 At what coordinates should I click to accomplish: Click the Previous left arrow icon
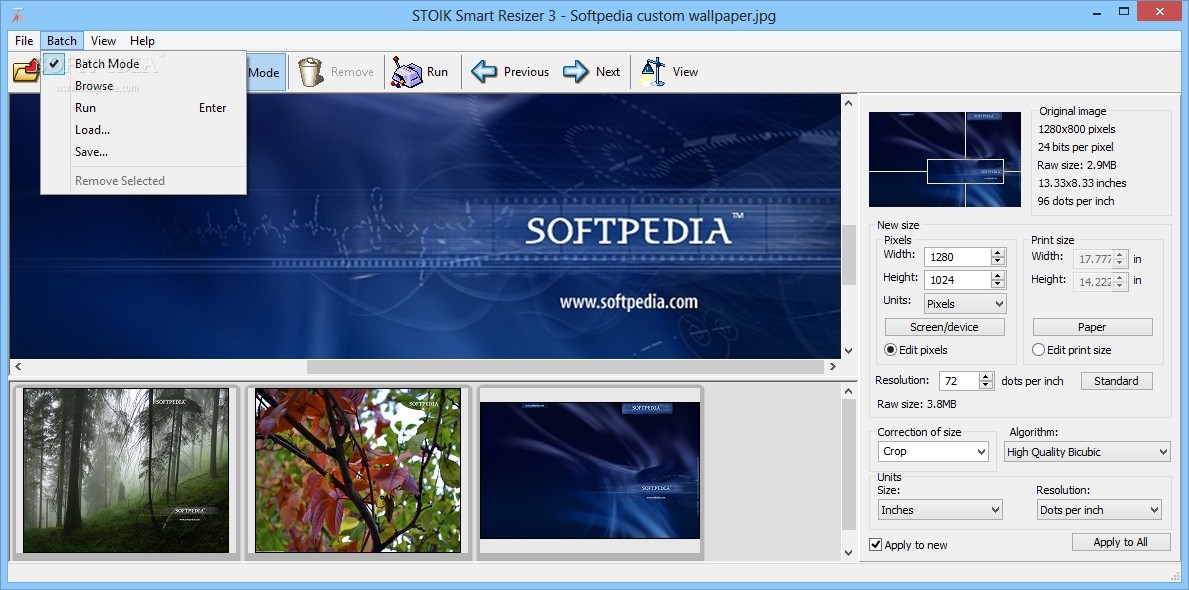484,72
